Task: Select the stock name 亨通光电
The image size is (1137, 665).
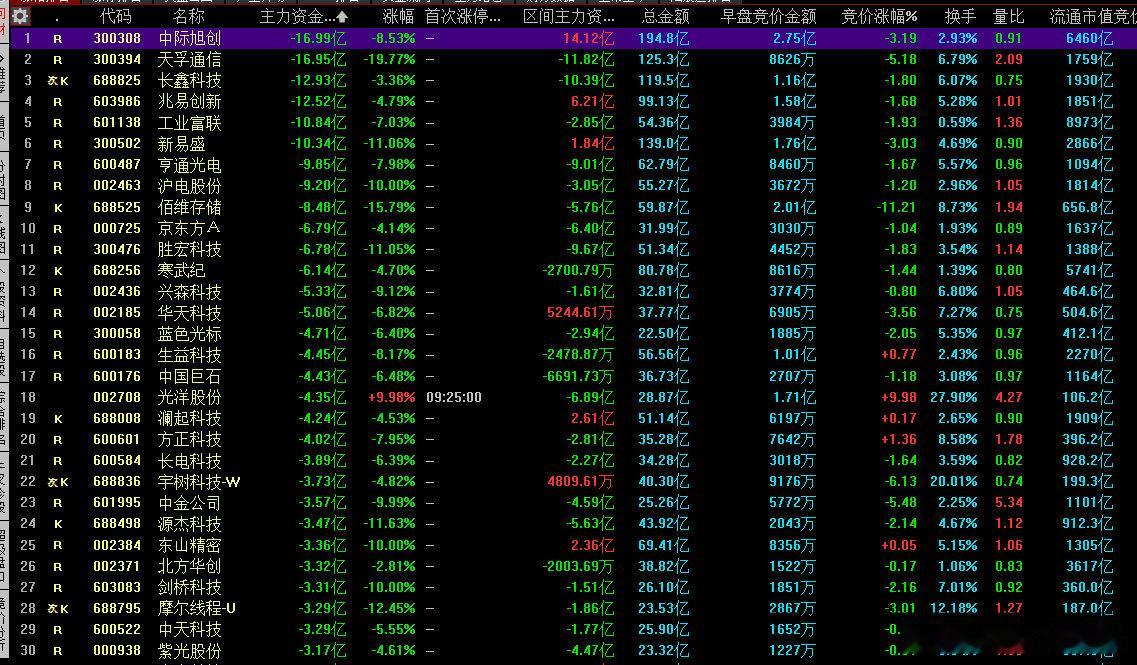Action: (x=189, y=165)
